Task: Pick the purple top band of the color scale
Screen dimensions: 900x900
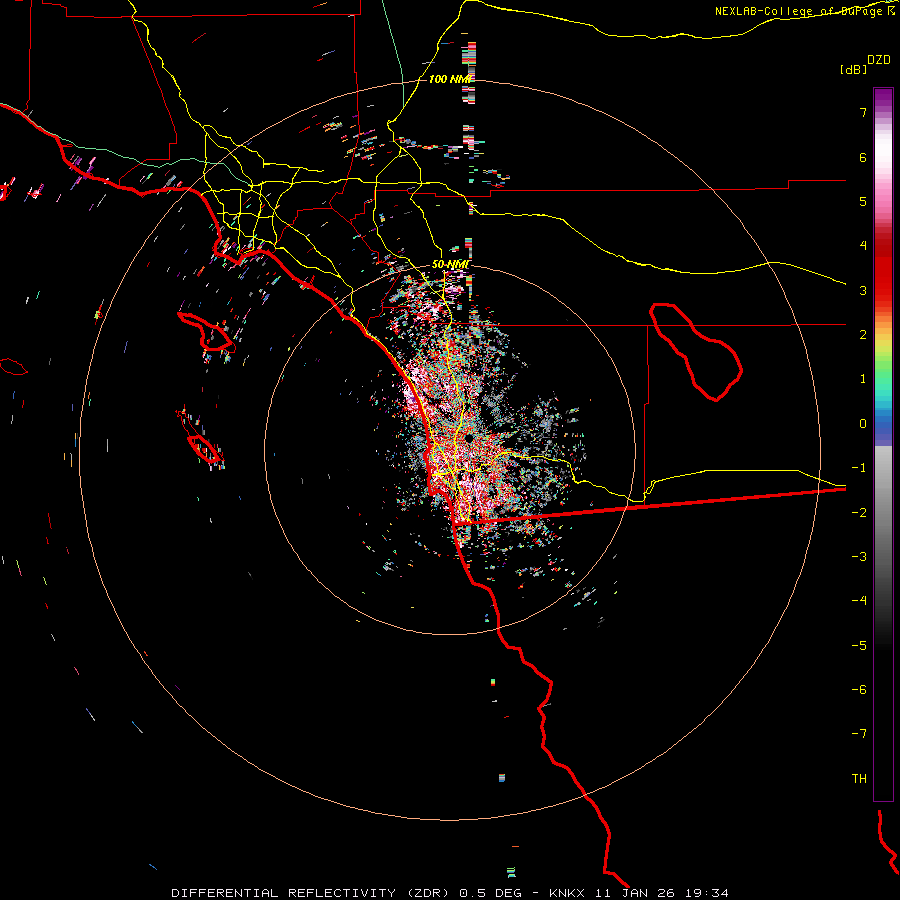Action: click(x=883, y=98)
